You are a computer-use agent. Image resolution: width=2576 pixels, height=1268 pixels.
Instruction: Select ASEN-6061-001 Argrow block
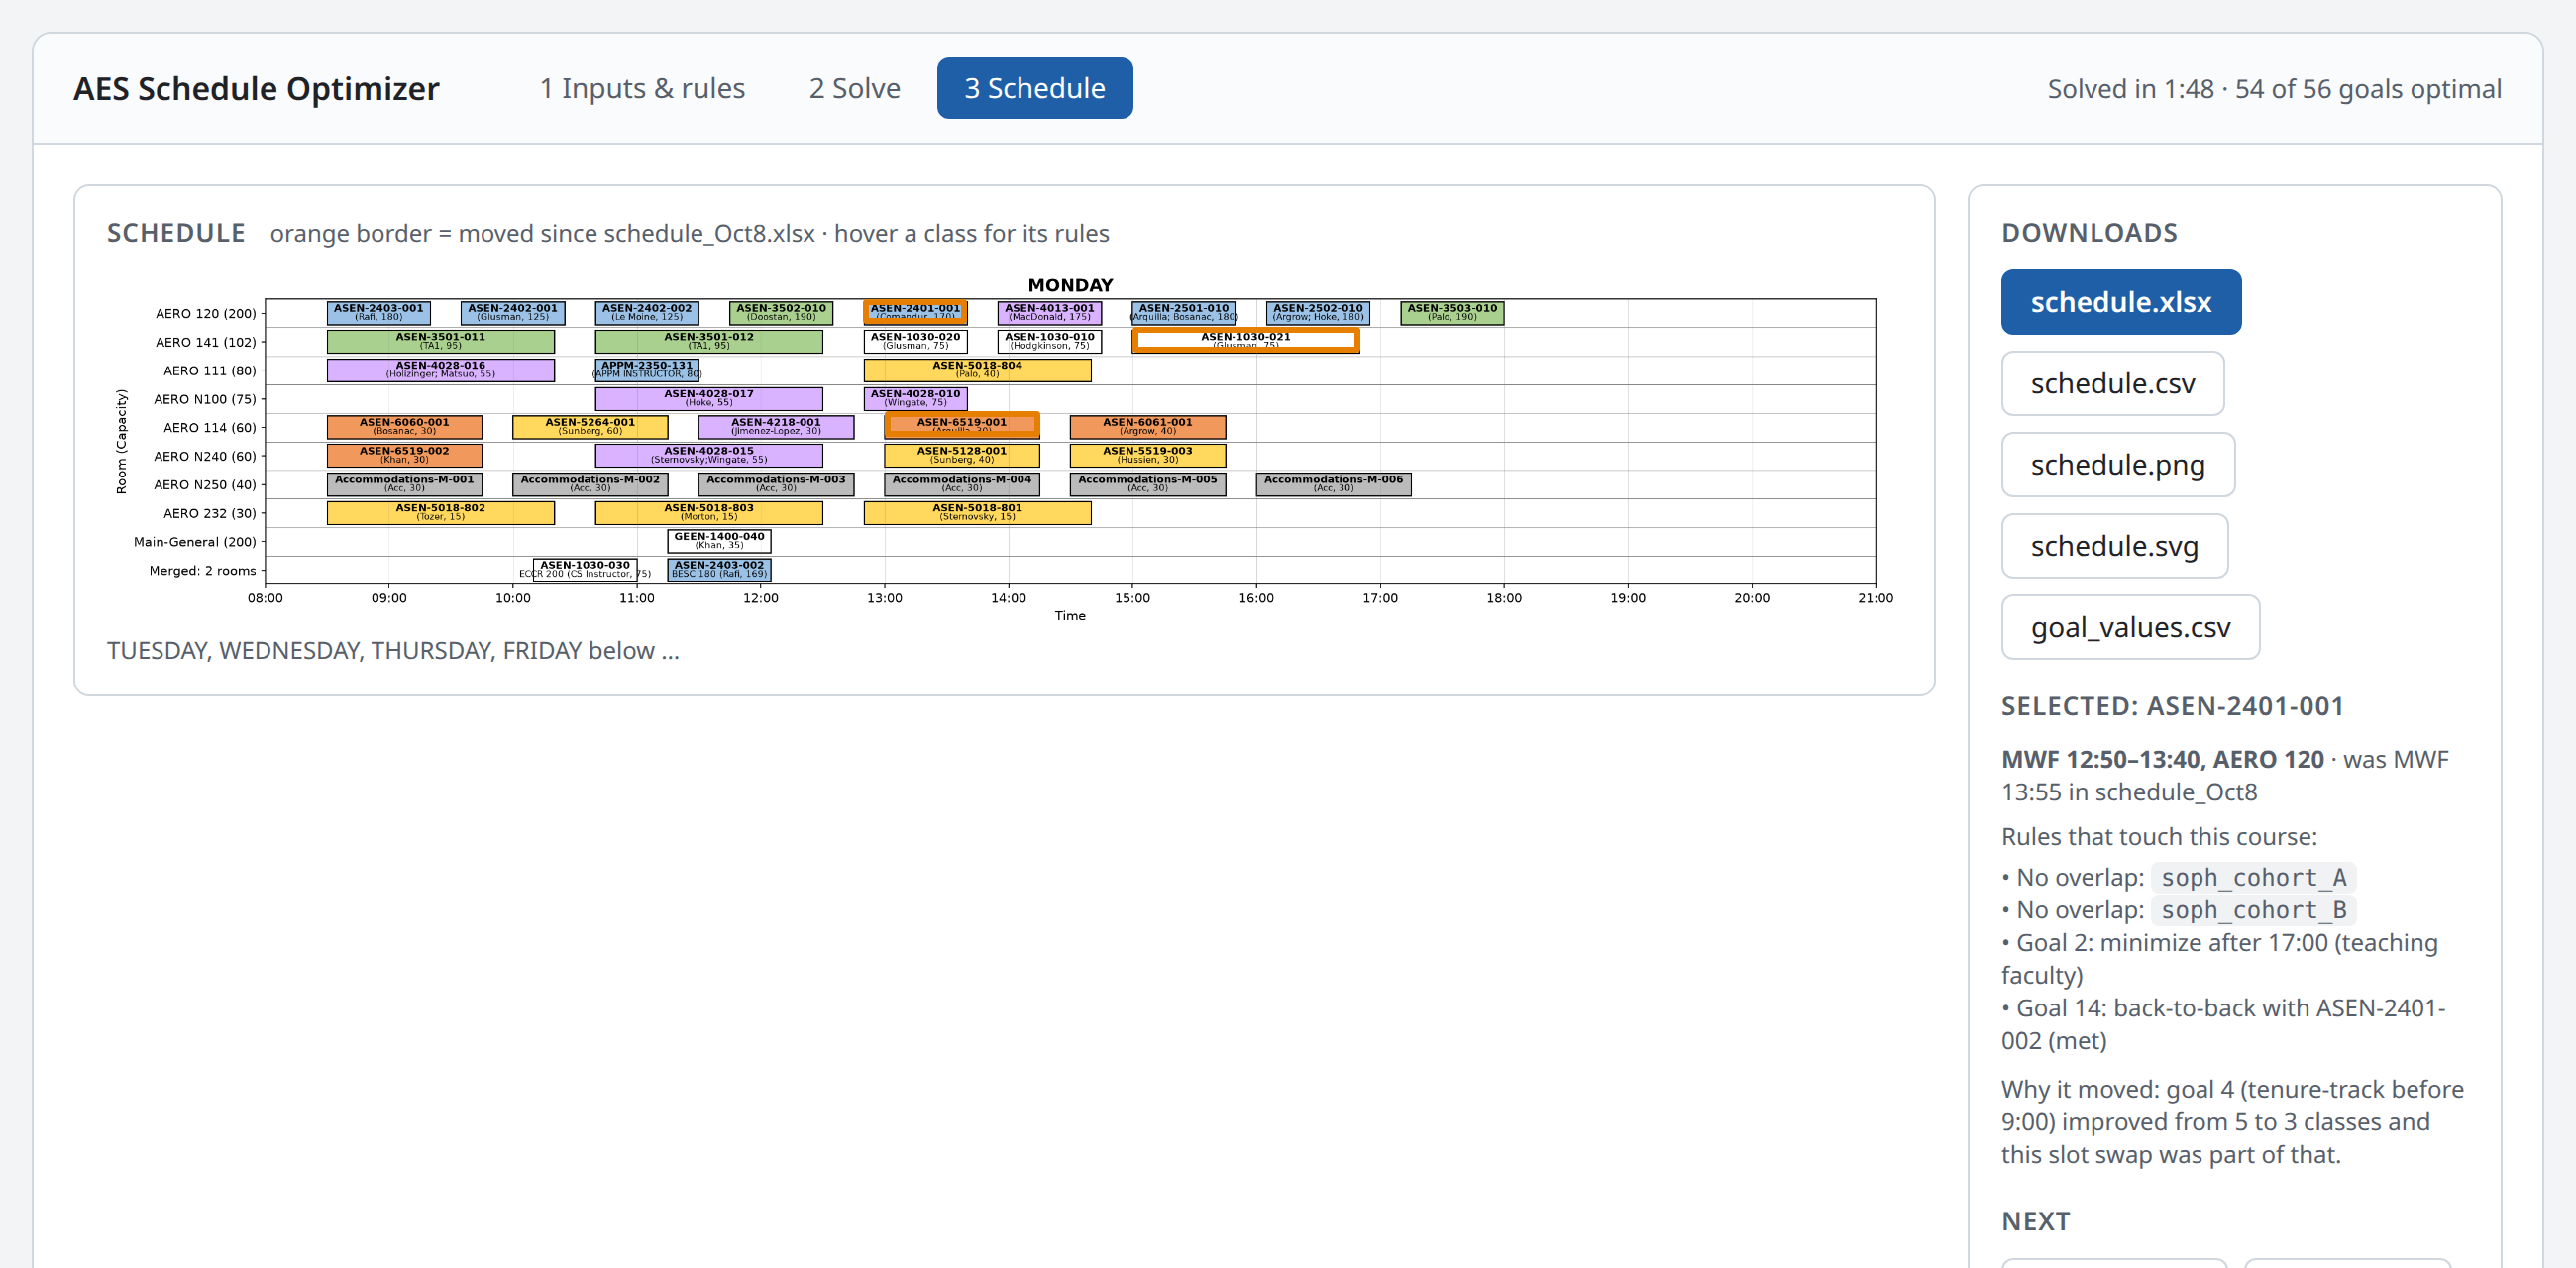[x=1148, y=427]
